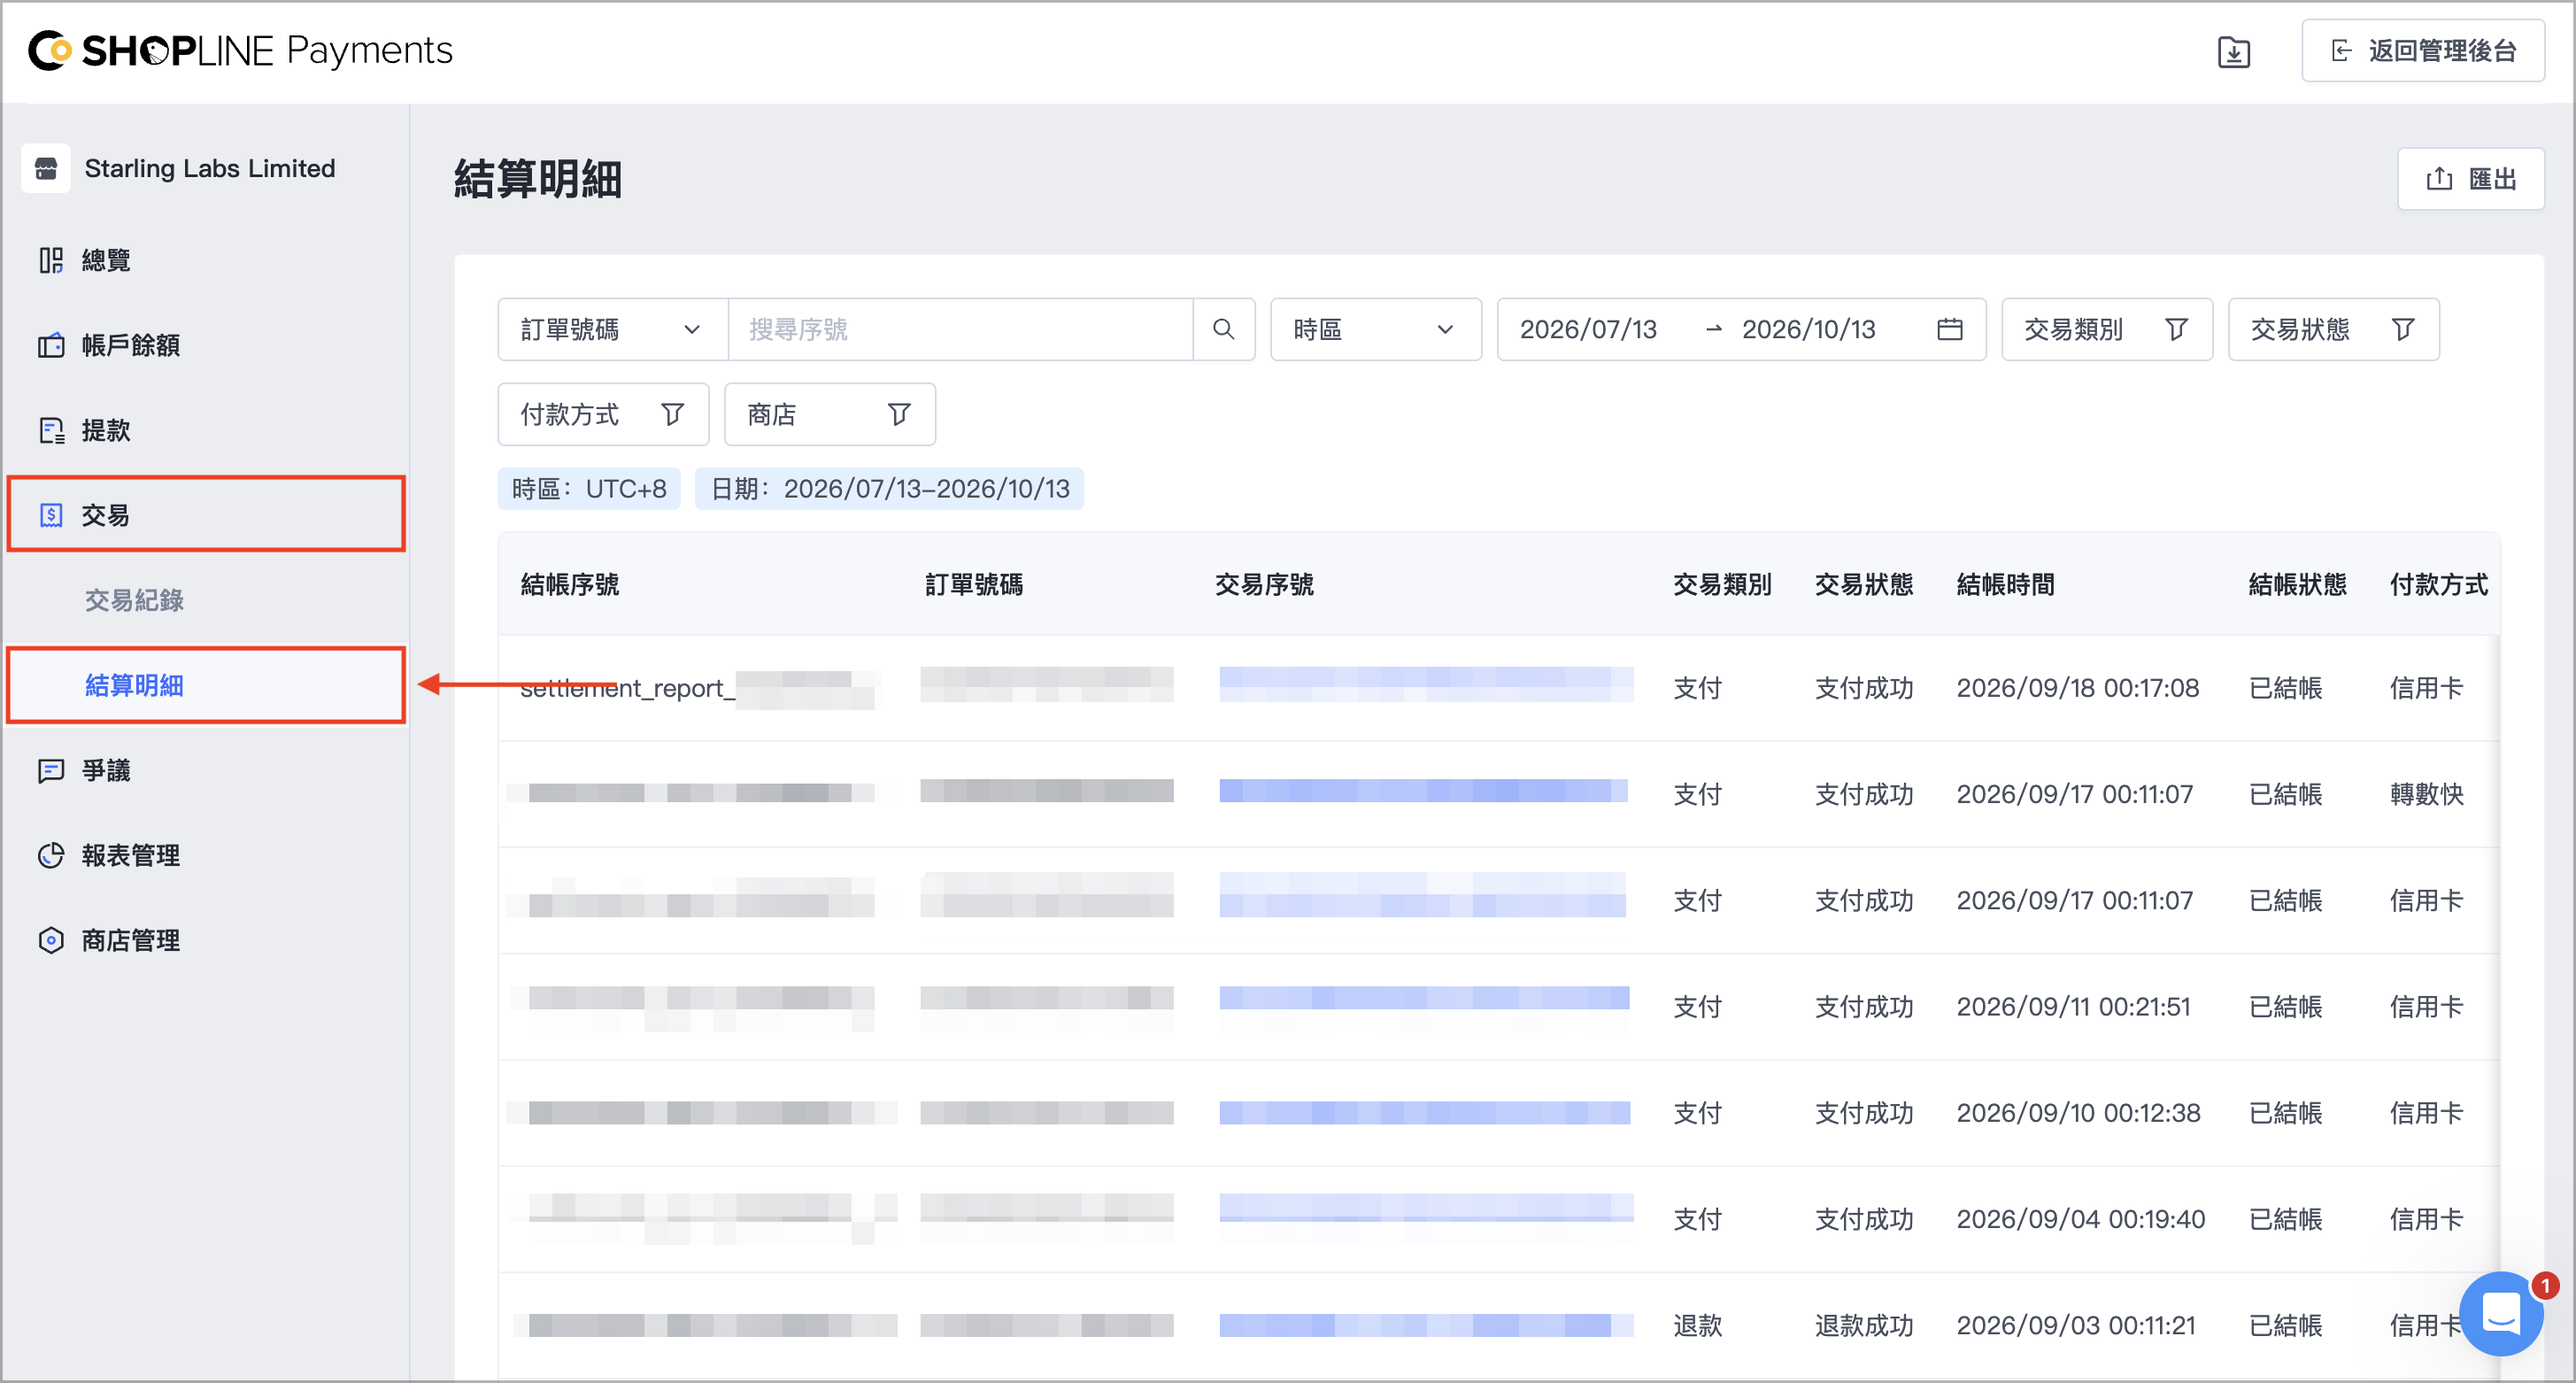2576x1383 pixels.
Task: Click the Starling Labs Limited store icon
Action: coord(46,168)
